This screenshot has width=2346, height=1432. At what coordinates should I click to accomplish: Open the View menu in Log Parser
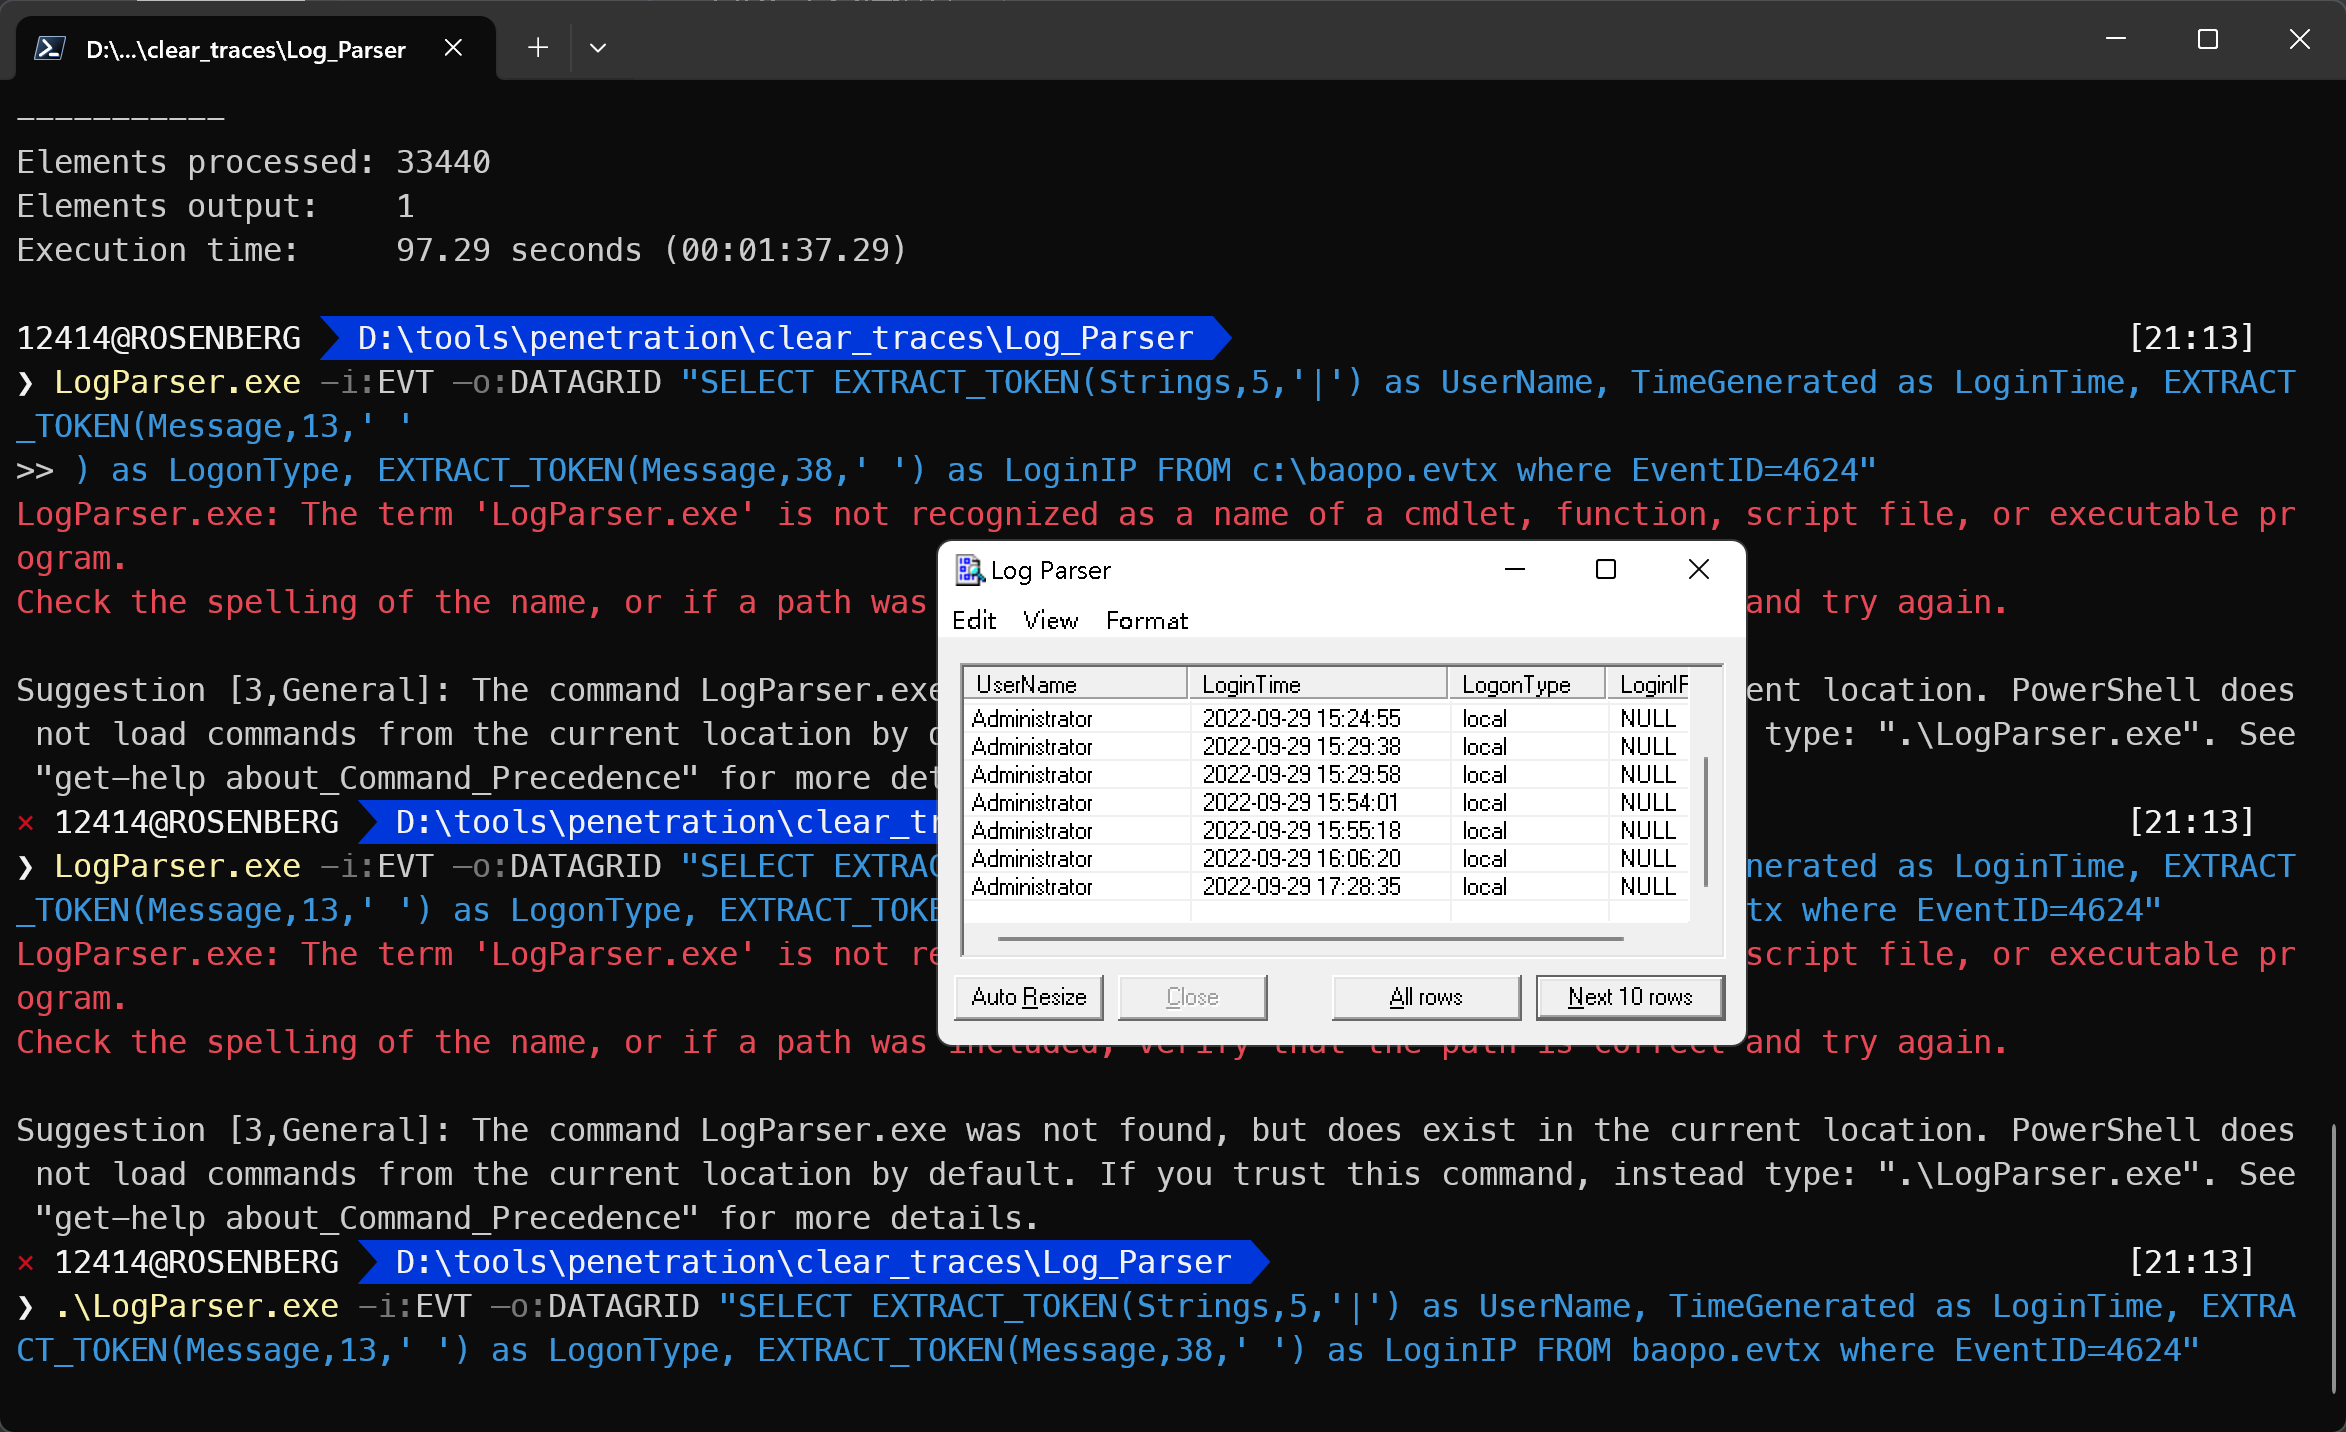tap(1050, 621)
